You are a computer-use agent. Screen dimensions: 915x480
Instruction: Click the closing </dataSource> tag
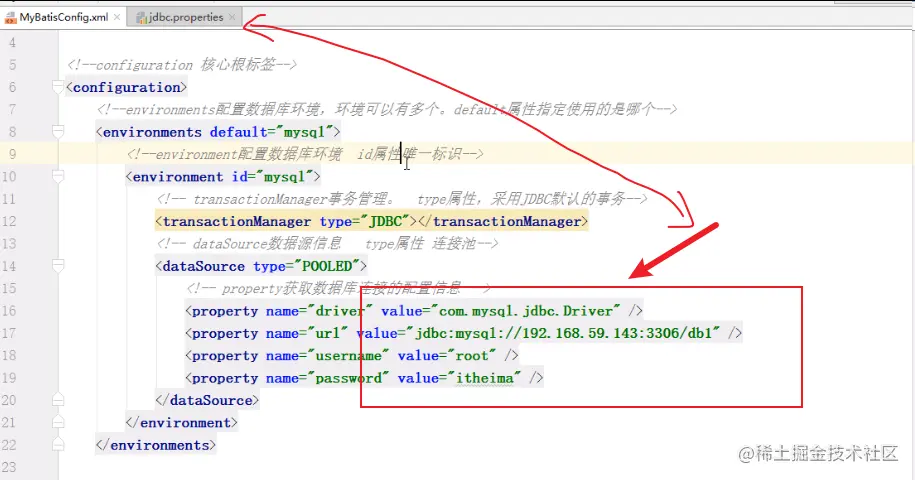click(207, 400)
